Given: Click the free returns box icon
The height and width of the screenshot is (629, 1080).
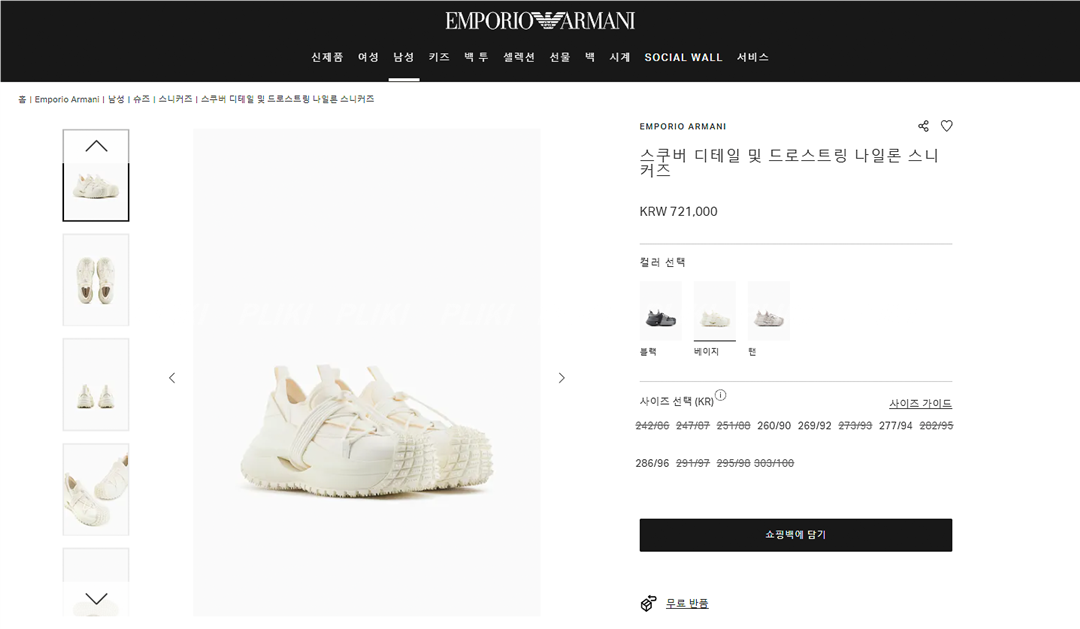Looking at the screenshot, I should pos(649,603).
